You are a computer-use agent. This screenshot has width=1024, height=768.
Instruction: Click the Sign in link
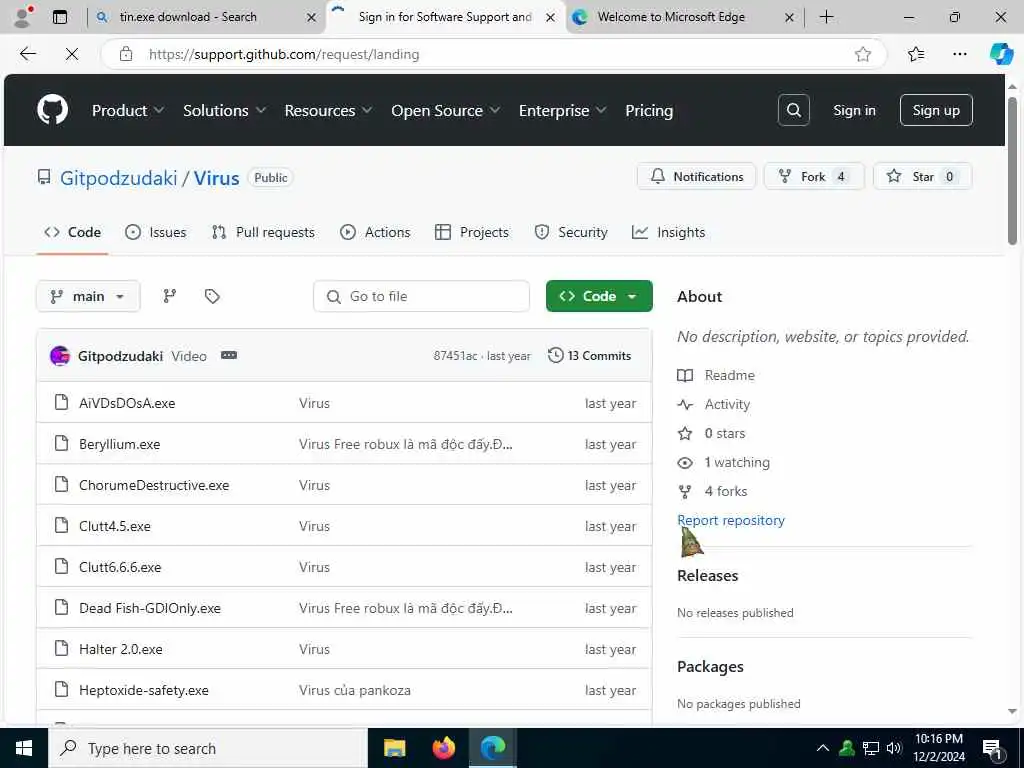pos(854,110)
